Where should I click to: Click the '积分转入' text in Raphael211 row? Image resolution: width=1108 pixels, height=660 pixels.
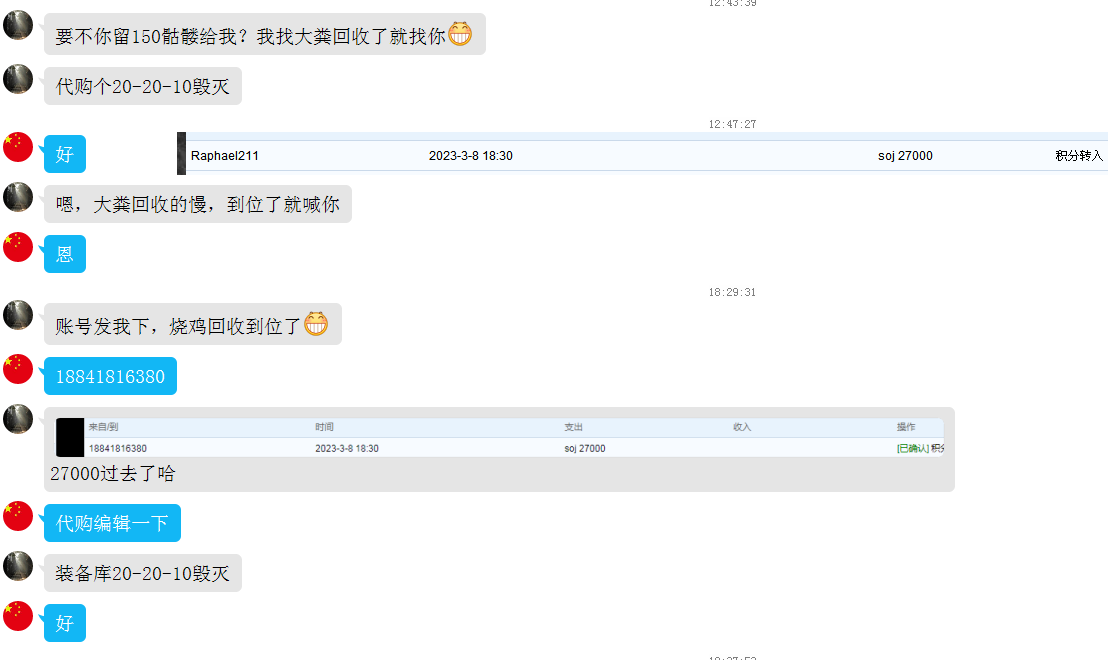[1079, 156]
